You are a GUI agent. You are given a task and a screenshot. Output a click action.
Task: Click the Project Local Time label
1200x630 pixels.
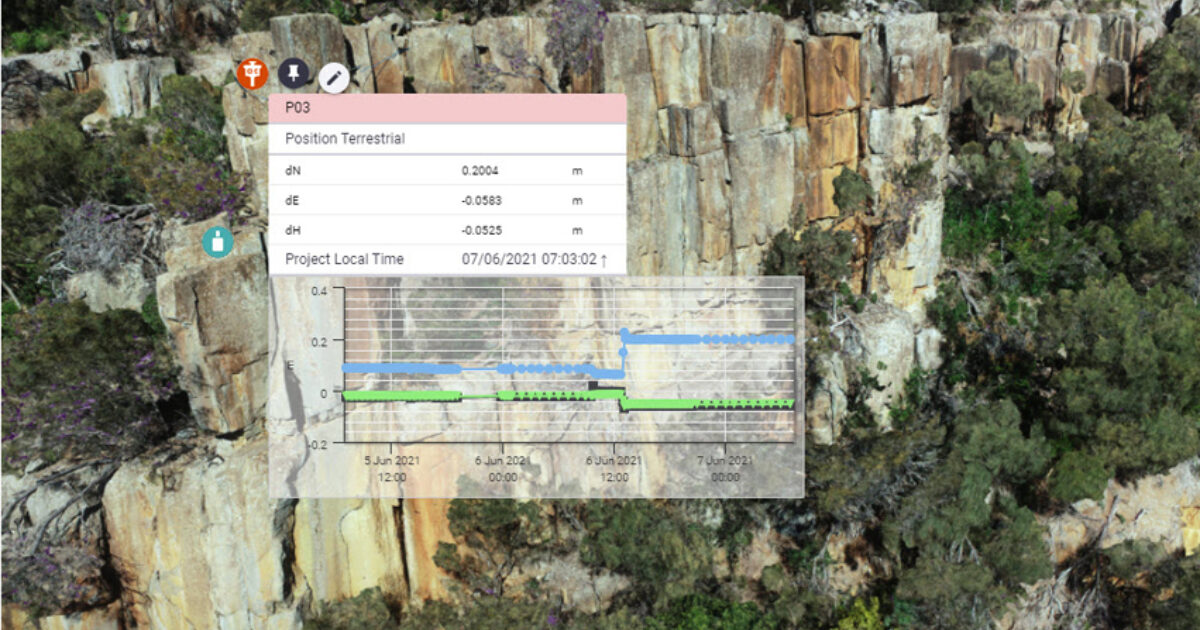coord(344,260)
